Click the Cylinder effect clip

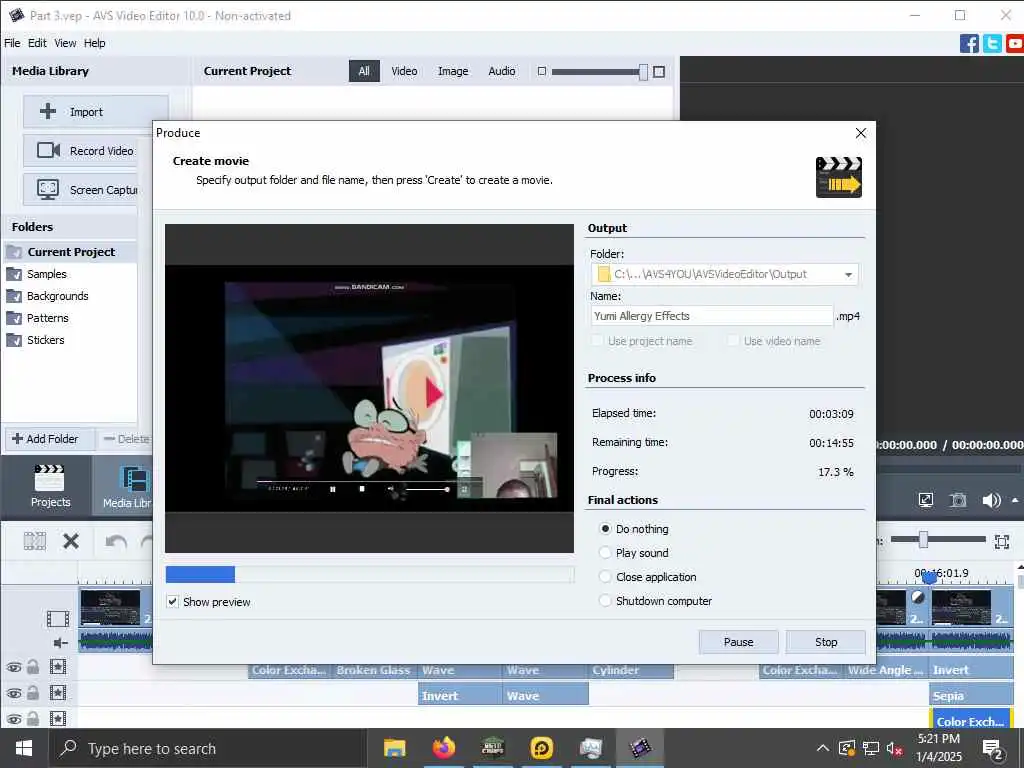pyautogui.click(x=631, y=670)
